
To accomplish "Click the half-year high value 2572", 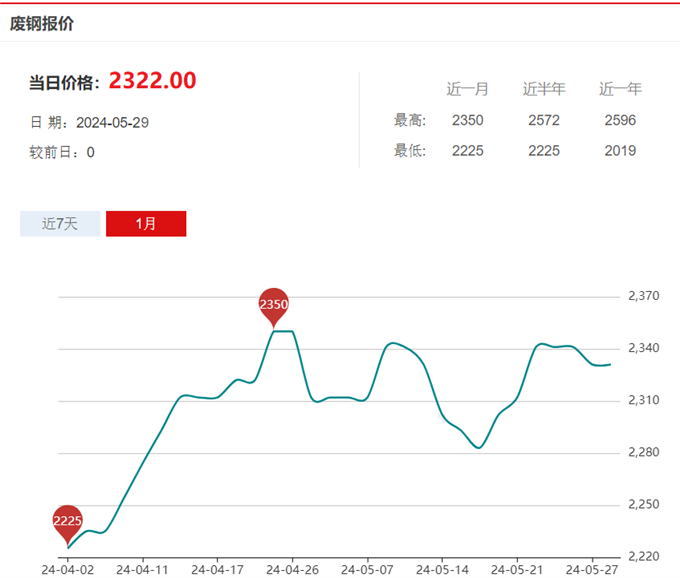I will tap(544, 120).
